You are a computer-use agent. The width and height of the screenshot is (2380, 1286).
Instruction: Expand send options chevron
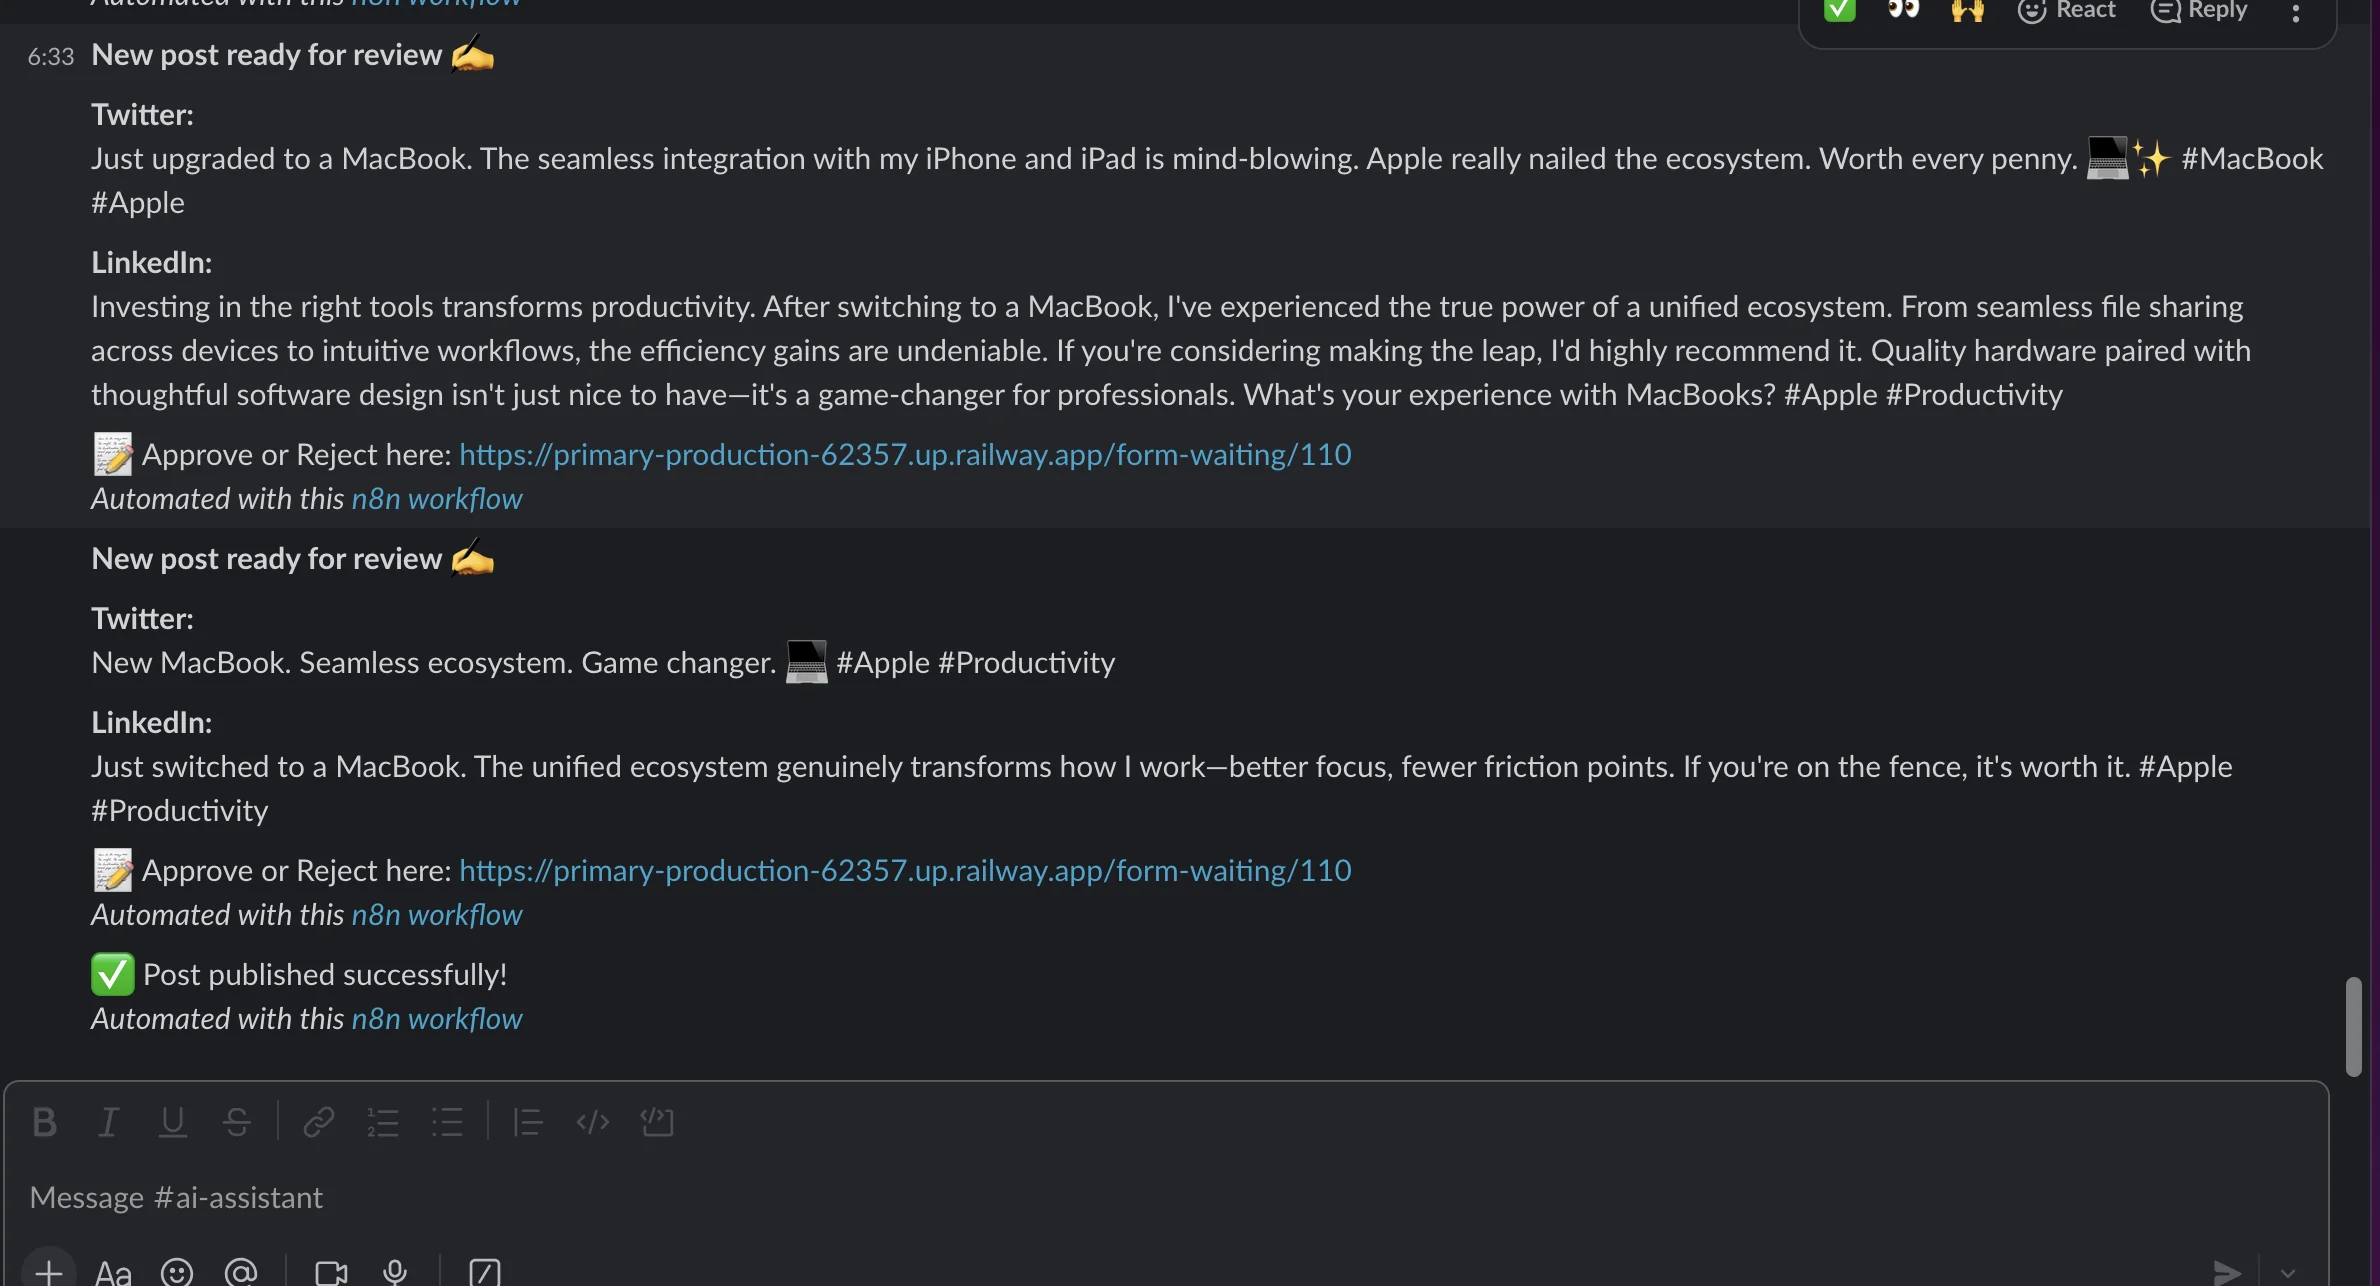click(2287, 1272)
